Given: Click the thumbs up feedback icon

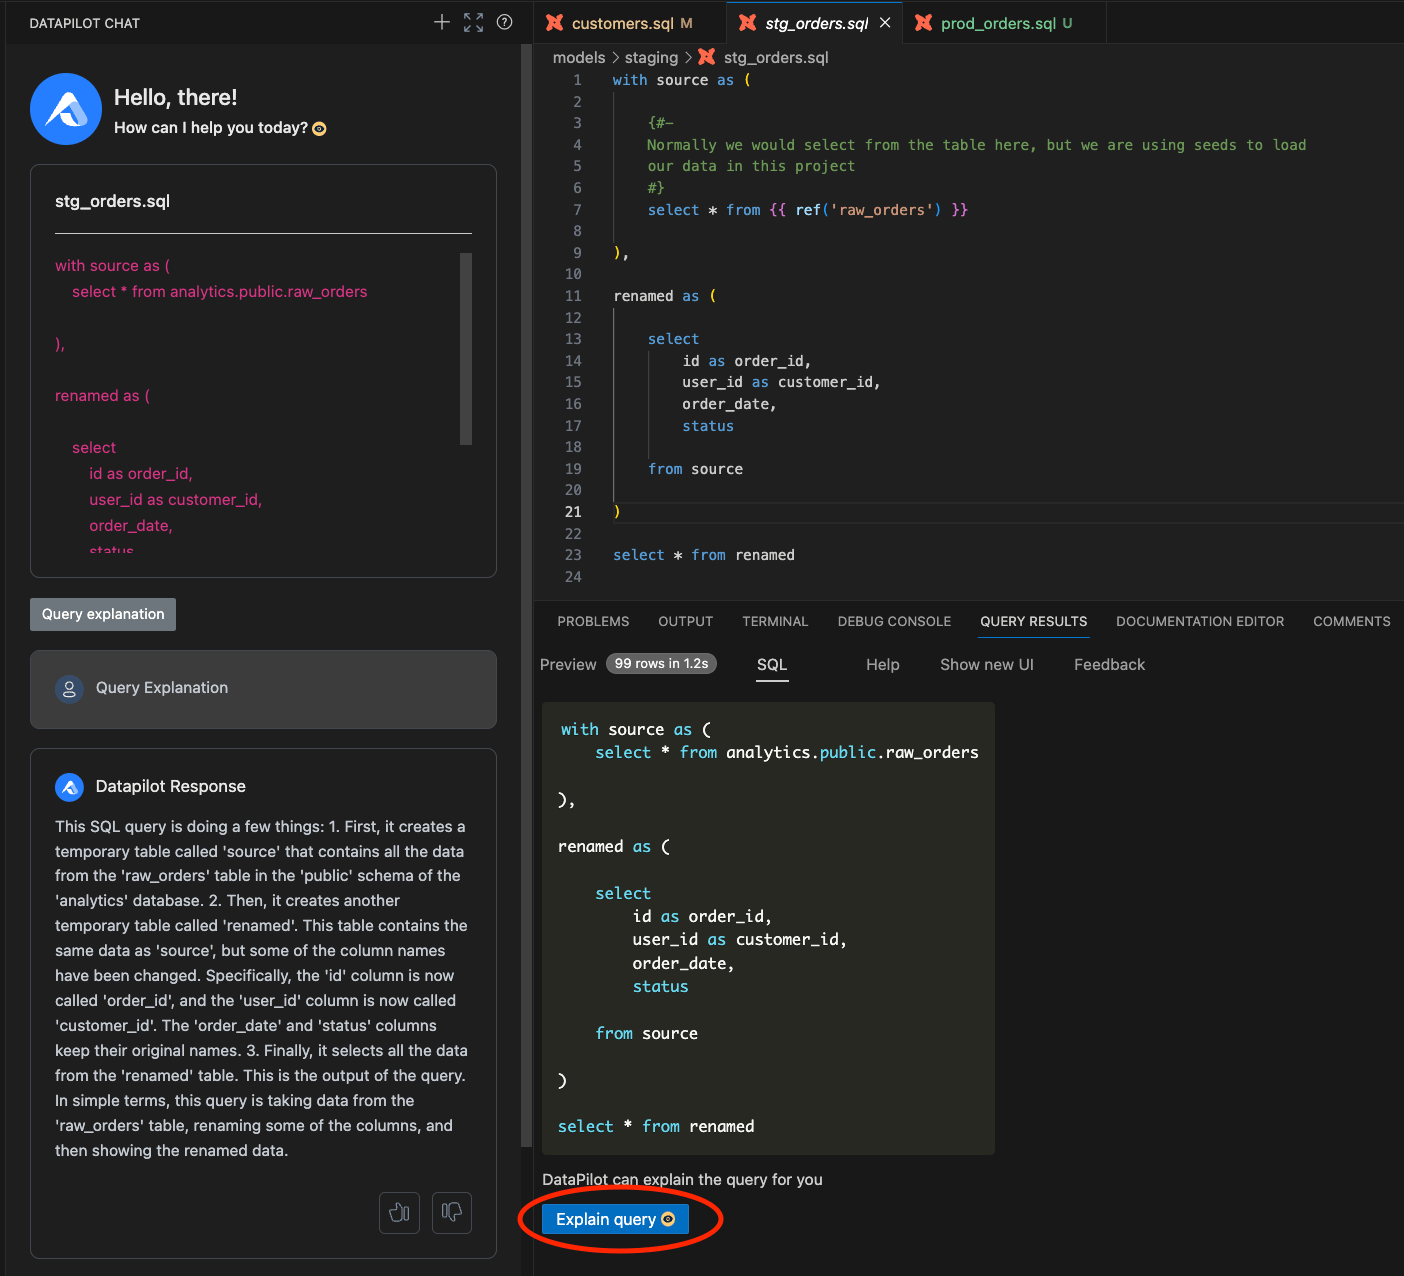Looking at the screenshot, I should [x=399, y=1213].
